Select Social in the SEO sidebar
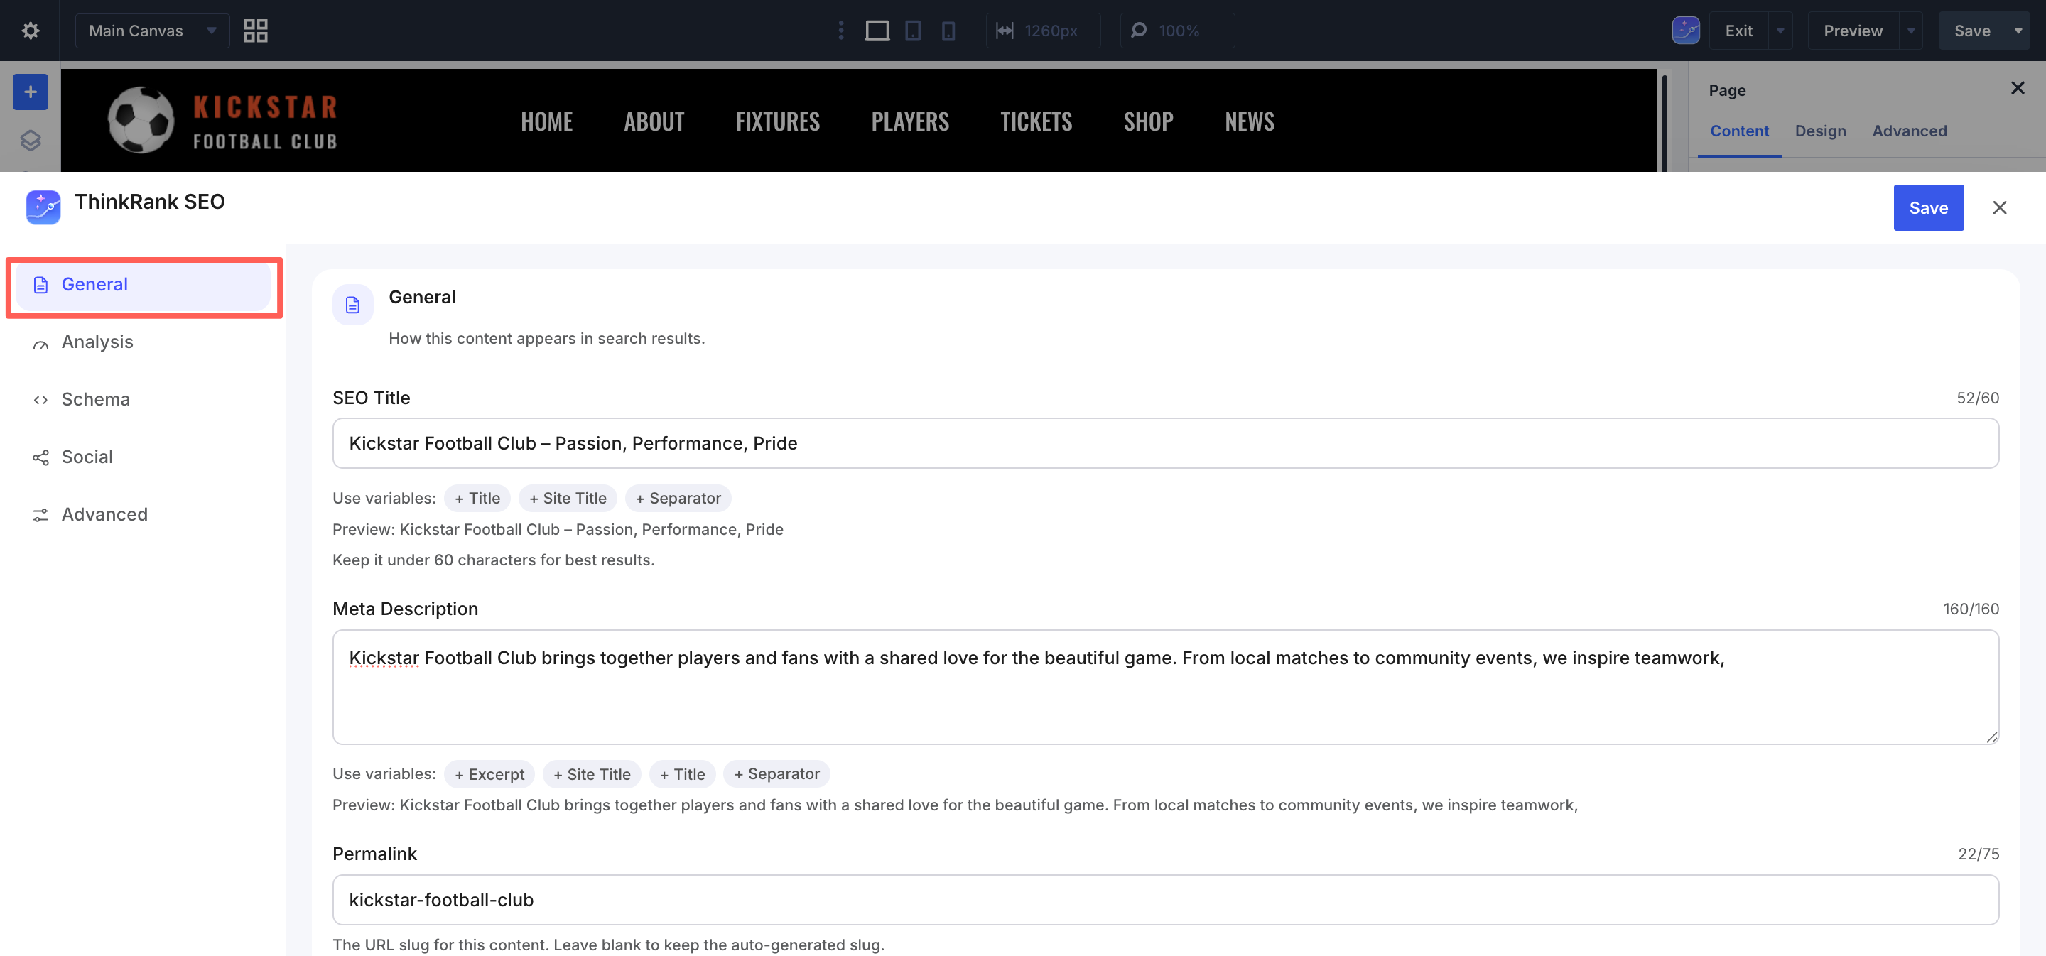The width and height of the screenshot is (2046, 956). [x=144, y=457]
